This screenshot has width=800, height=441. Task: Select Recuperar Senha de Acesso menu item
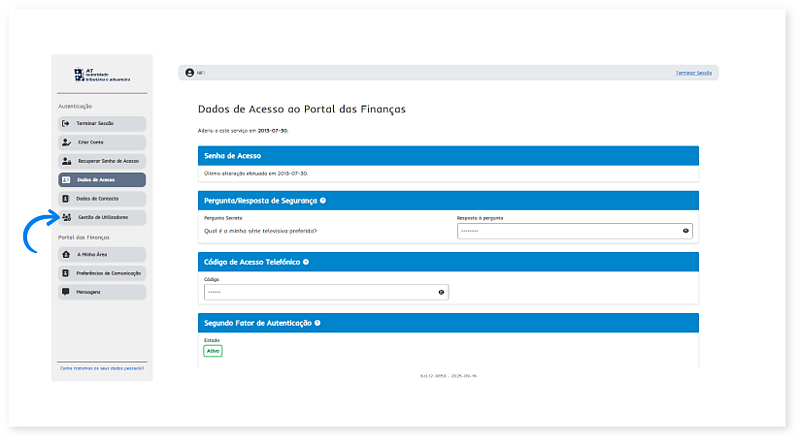point(102,161)
